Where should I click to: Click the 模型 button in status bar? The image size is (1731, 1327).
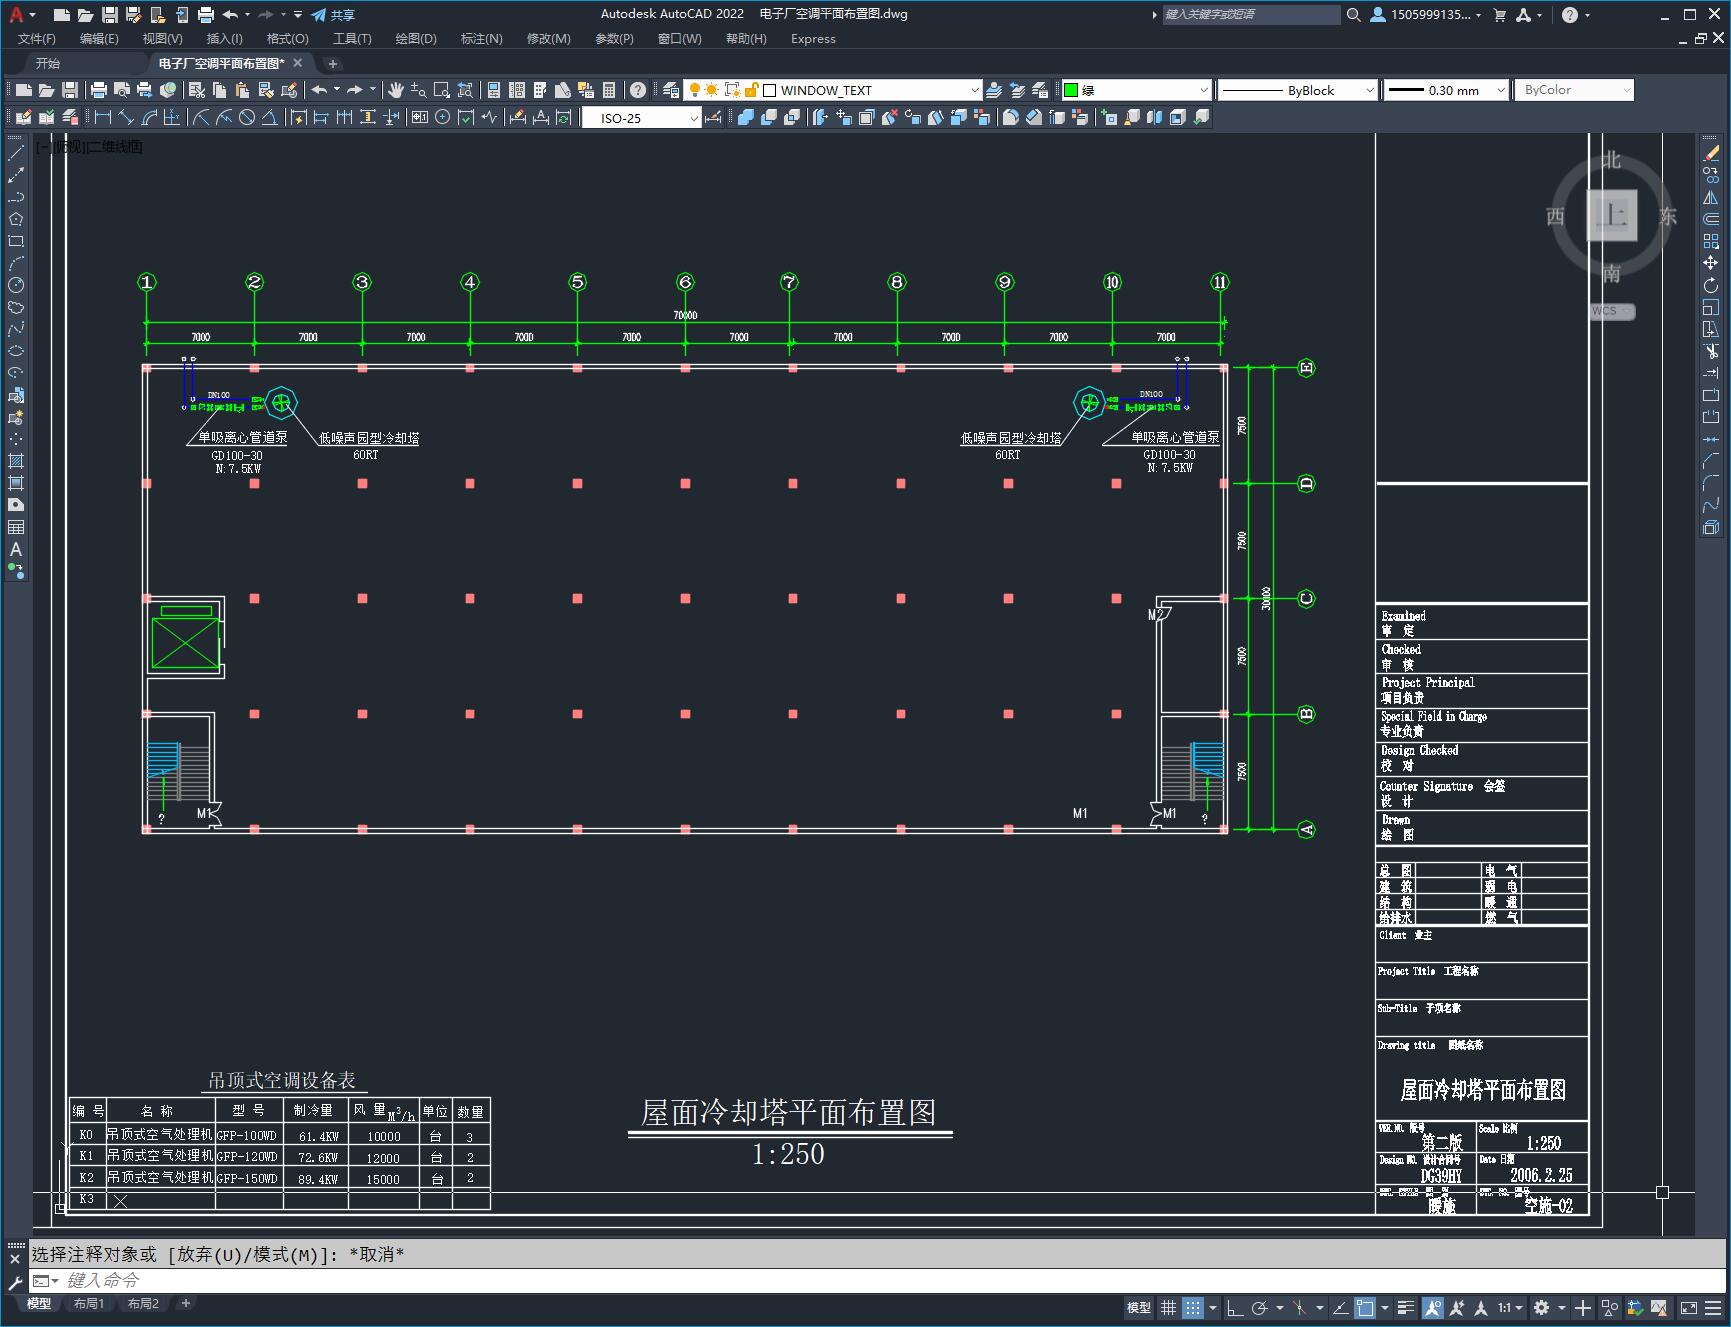1139,1307
